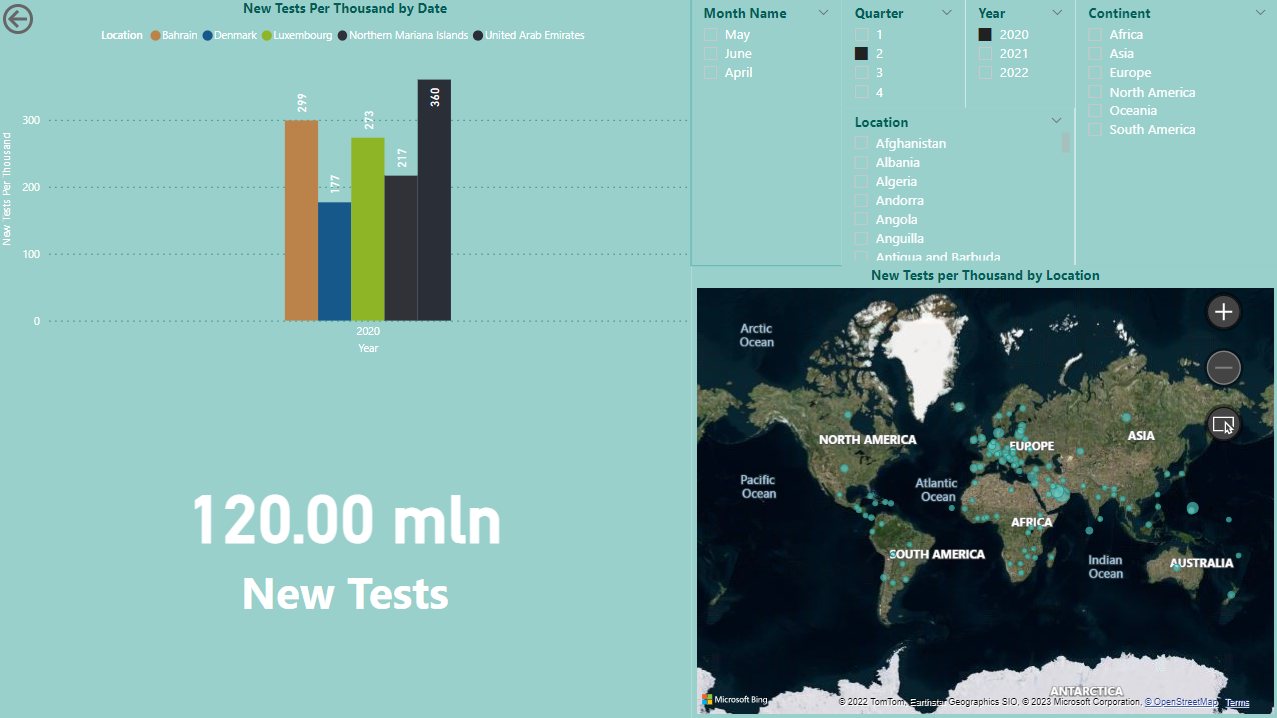Select the map rectangle selection tool
The image size is (1277, 718).
(x=1222, y=424)
